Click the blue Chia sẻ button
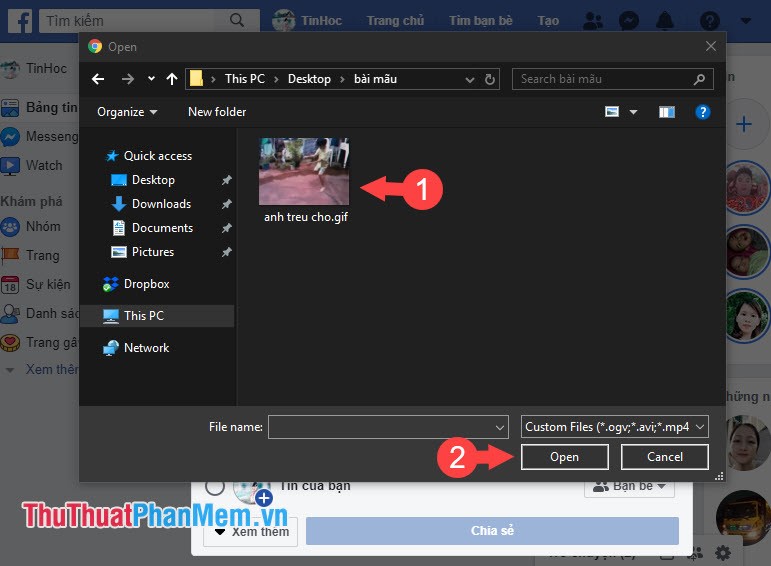Viewport: 771px width, 566px height. (x=492, y=531)
